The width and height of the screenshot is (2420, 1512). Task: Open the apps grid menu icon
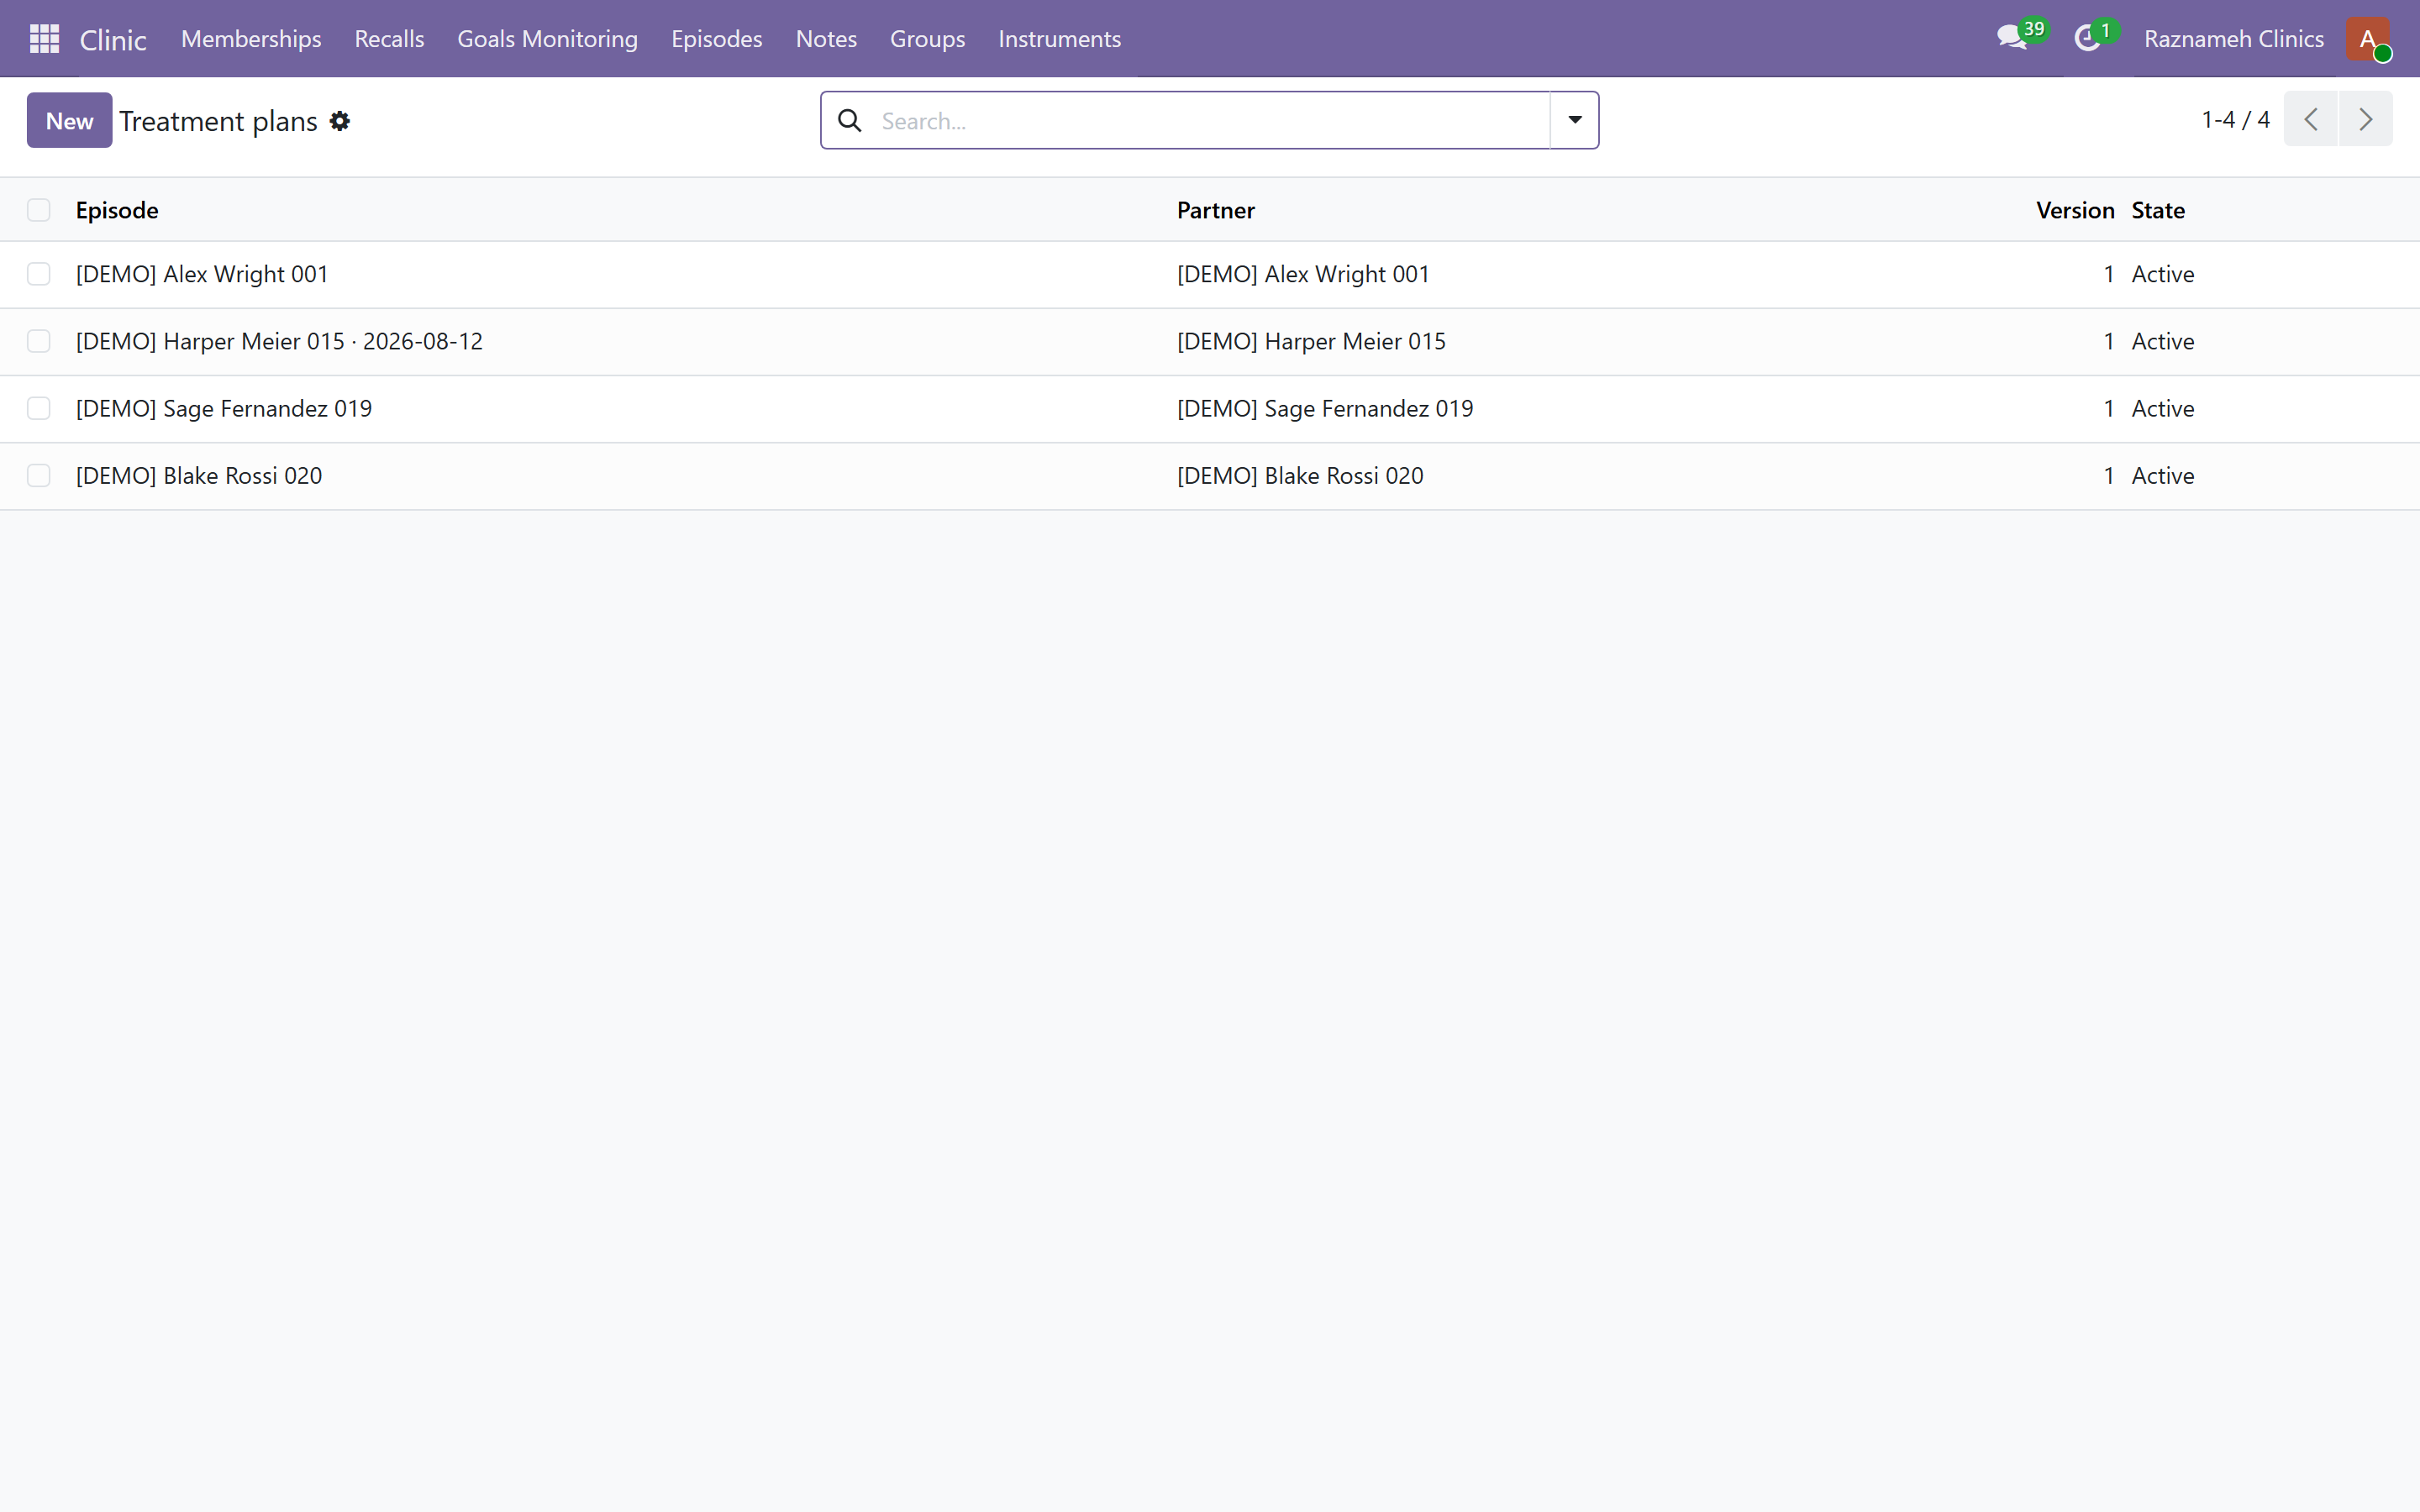tap(44, 39)
